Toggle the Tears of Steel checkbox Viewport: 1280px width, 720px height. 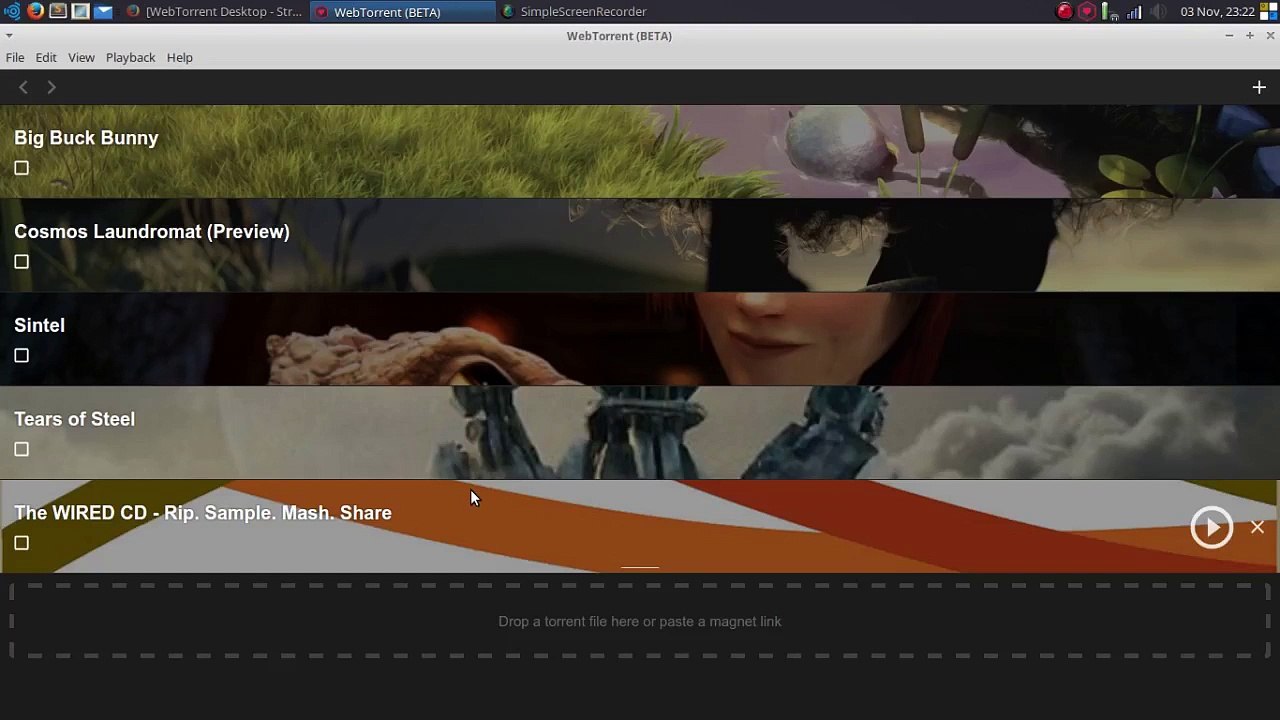(21, 449)
